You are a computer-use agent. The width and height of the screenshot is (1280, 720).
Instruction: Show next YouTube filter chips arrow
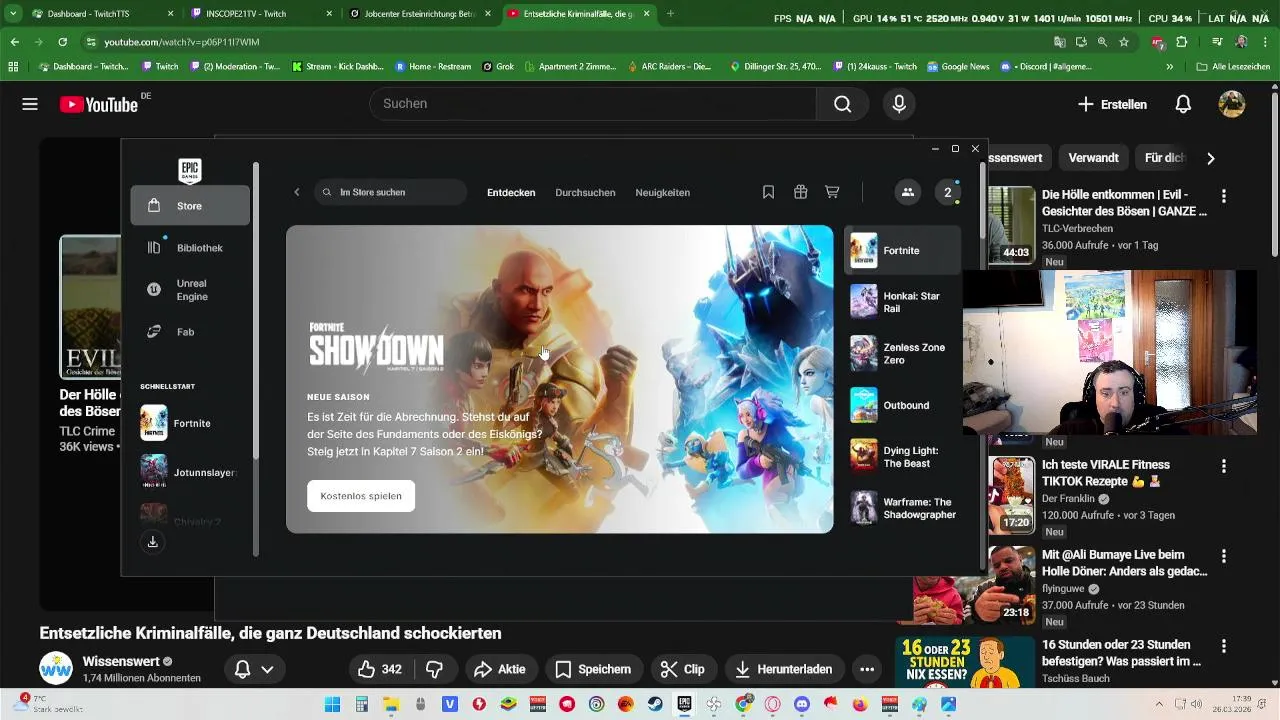[x=1210, y=158]
